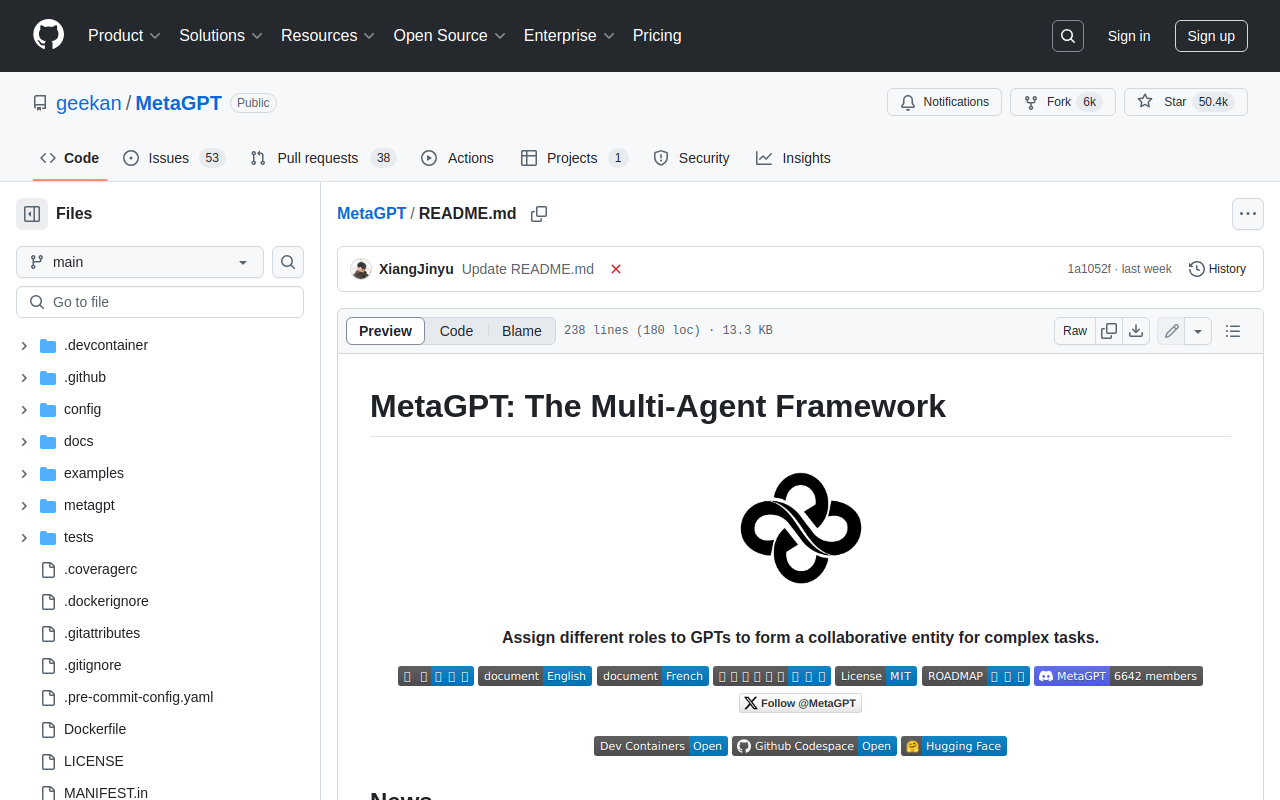Copy raw file contents icon
This screenshot has width=1280, height=800.
(1109, 331)
